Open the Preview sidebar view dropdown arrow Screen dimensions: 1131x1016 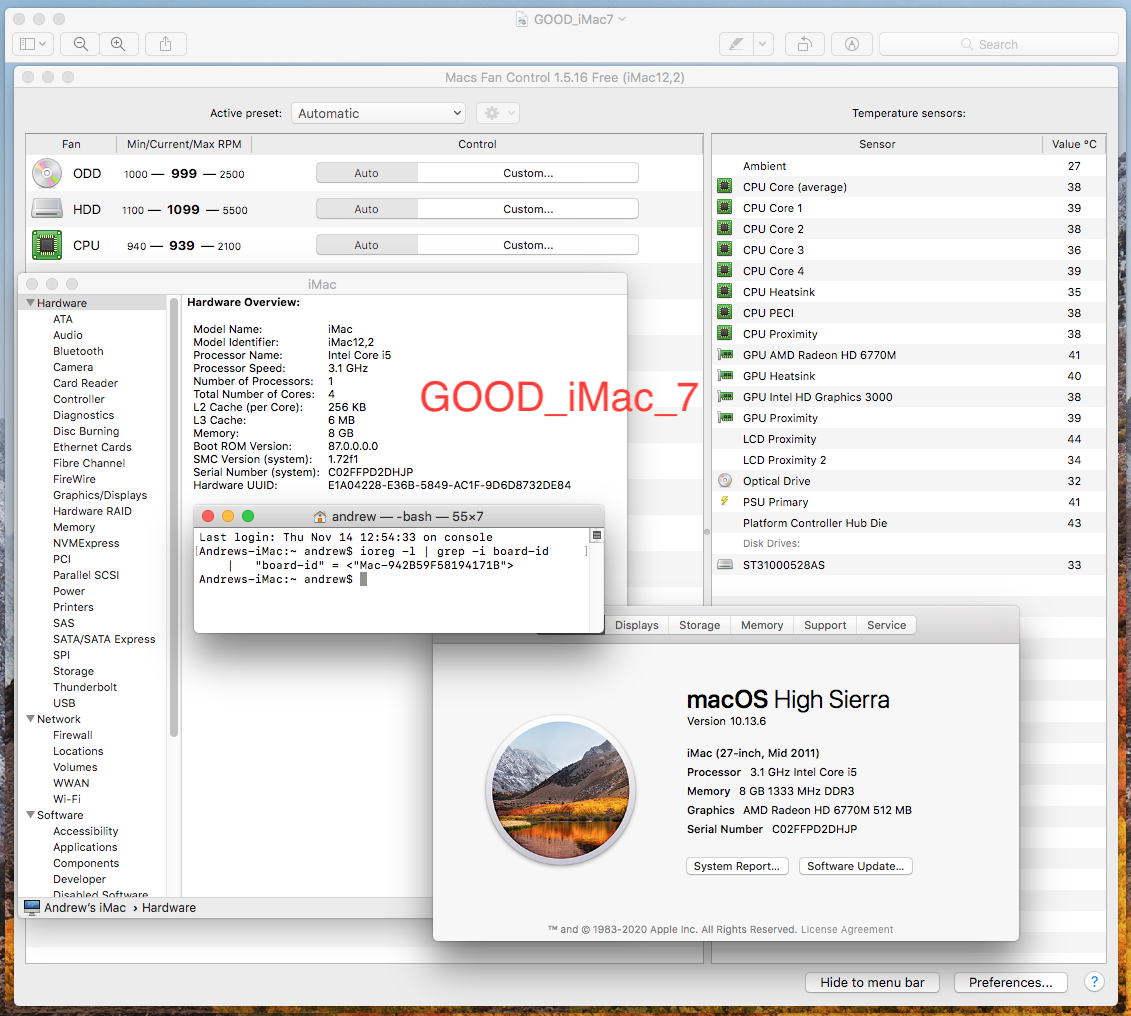point(44,44)
